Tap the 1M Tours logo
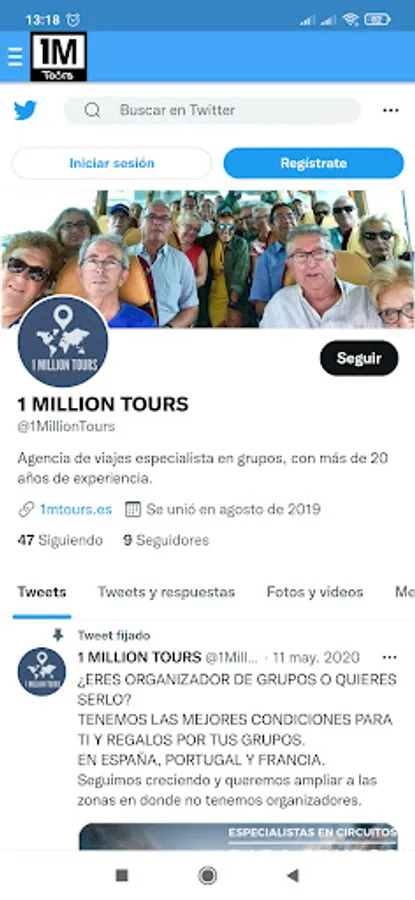Screen dimensions: 415x900 59,57
